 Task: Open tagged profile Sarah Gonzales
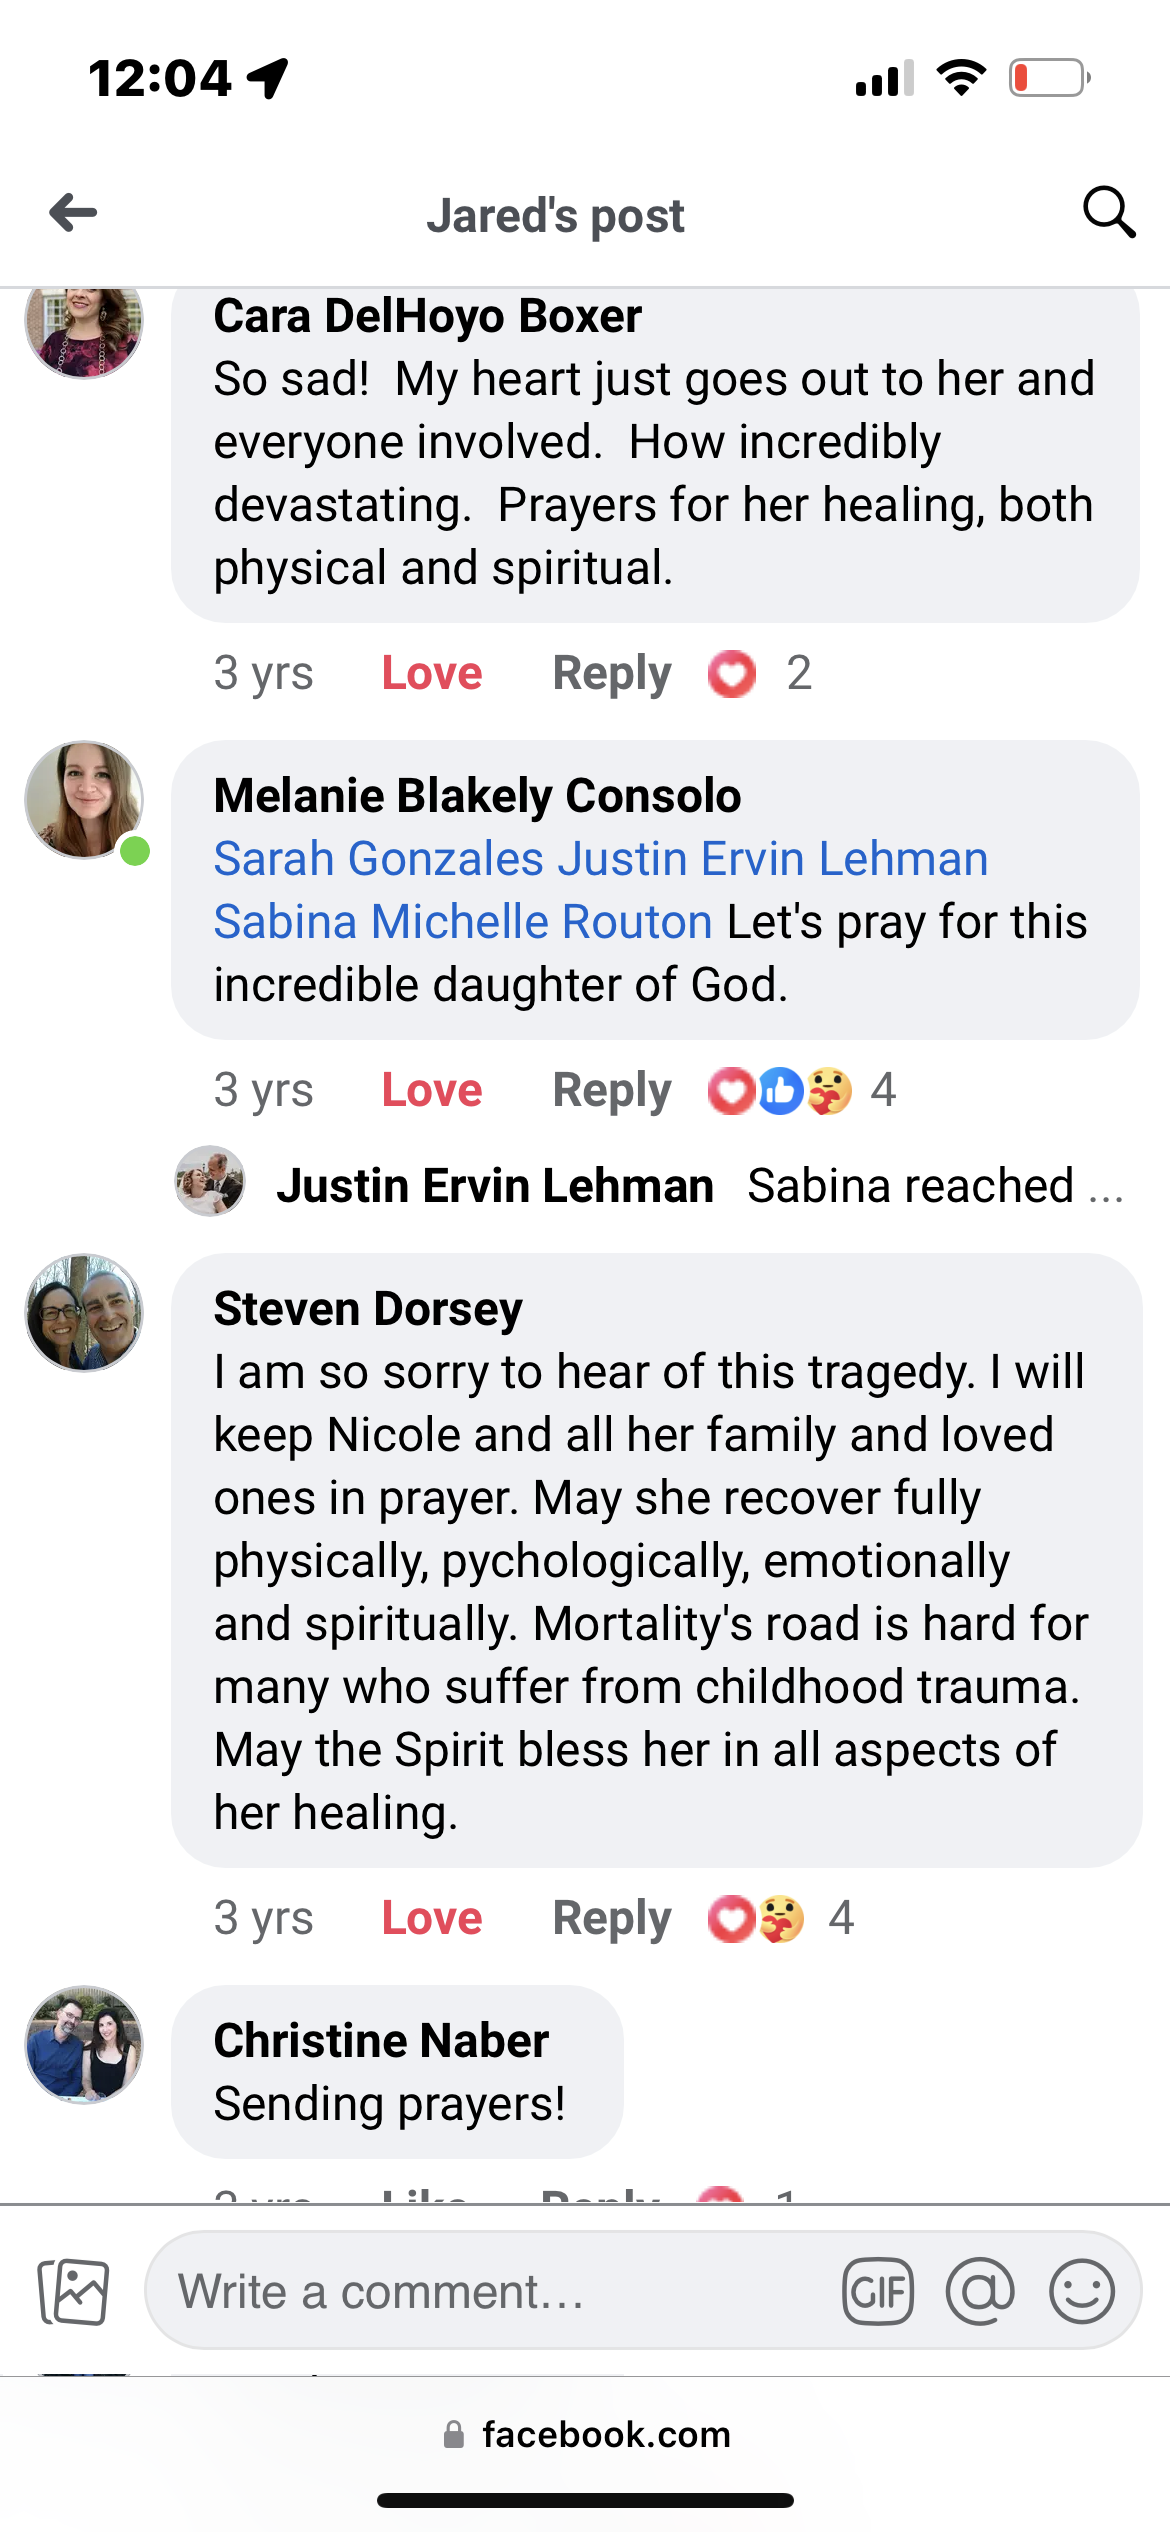click(378, 859)
